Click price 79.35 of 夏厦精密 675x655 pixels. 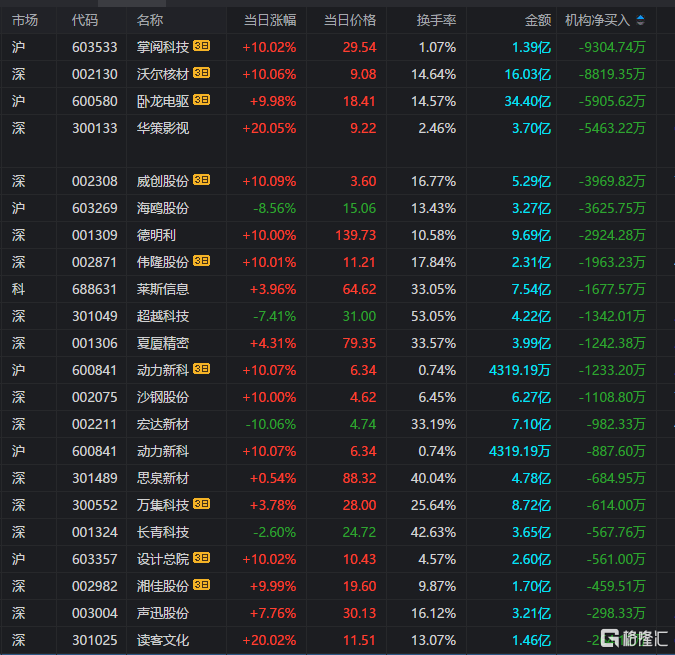359,343
